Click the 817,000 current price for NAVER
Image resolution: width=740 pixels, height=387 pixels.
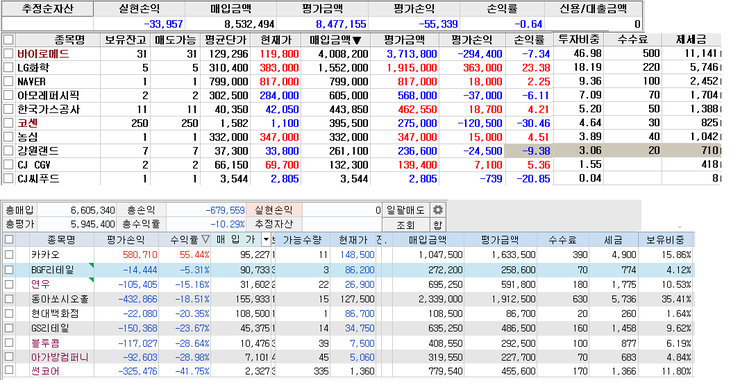click(x=279, y=82)
